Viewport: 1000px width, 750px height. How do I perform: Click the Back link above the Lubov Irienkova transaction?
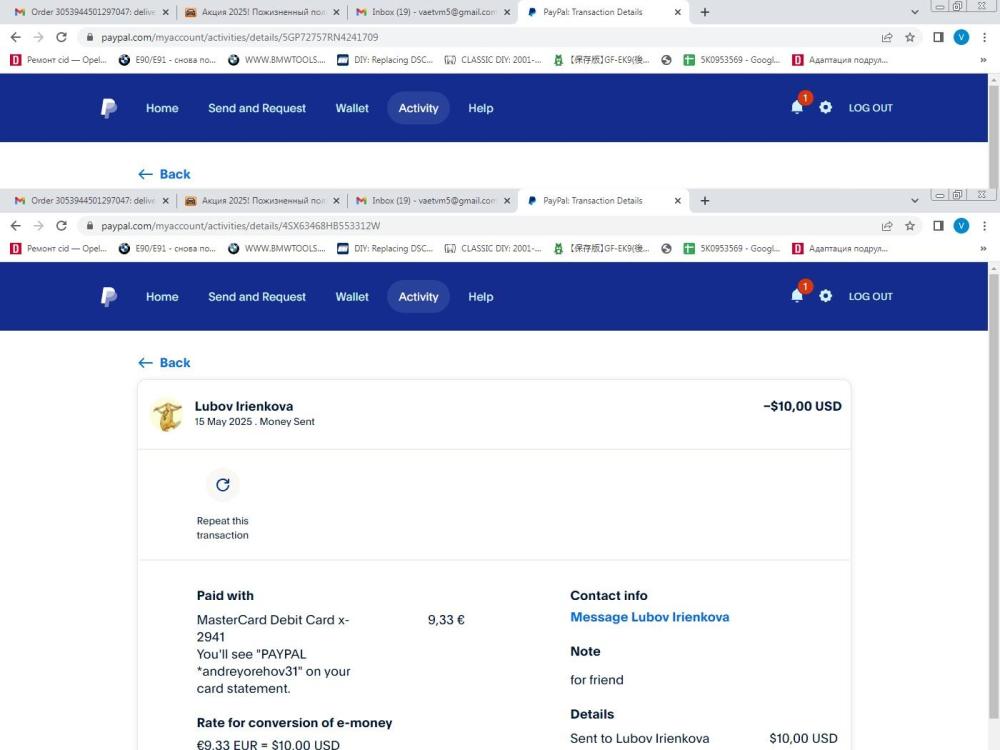[165, 363]
